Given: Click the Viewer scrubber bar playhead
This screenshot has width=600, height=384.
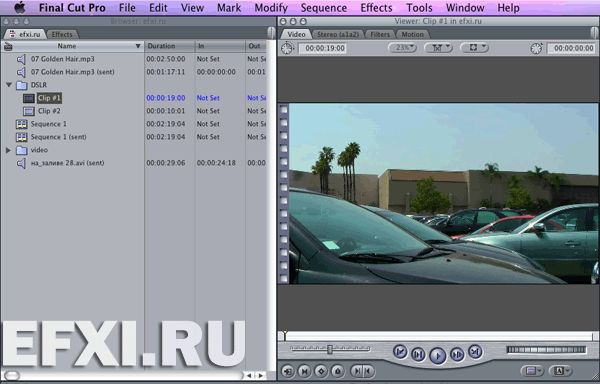Looking at the screenshot, I should click(285, 336).
